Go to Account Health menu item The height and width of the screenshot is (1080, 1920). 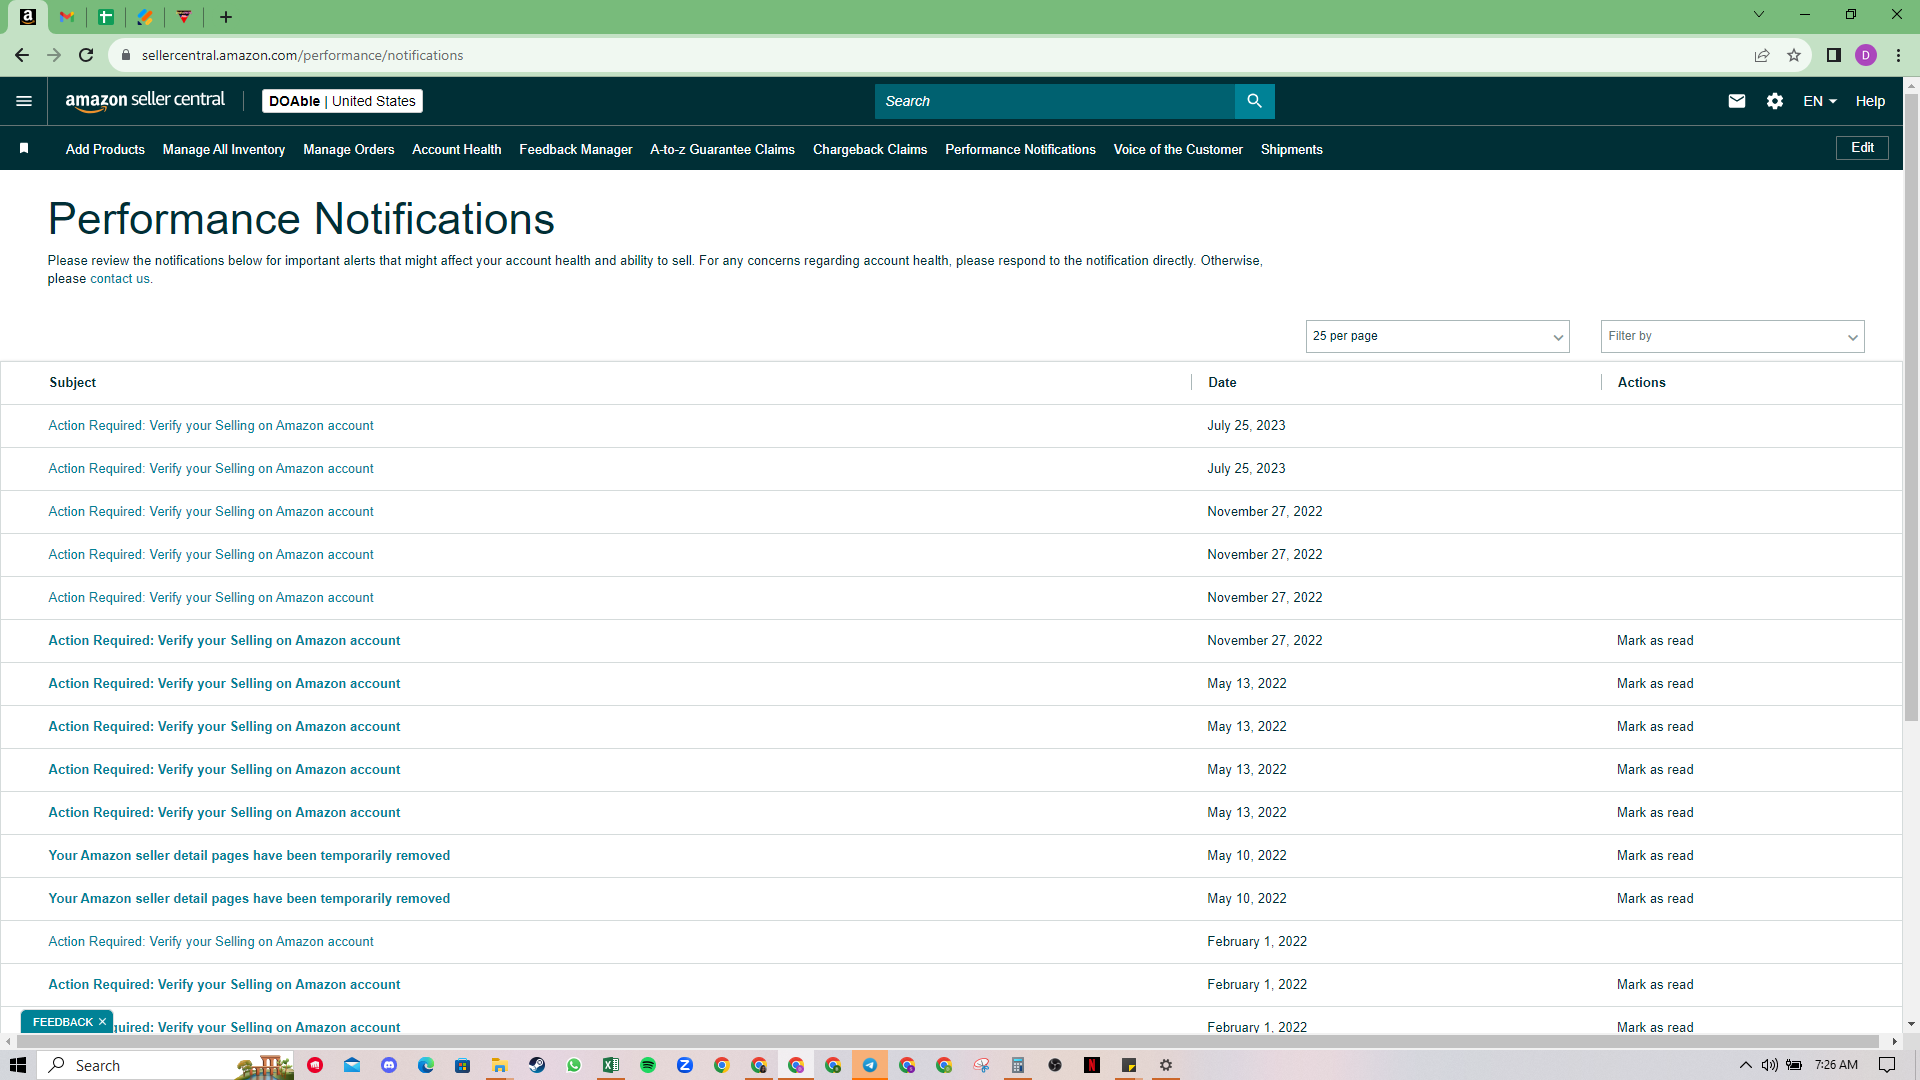click(x=456, y=149)
